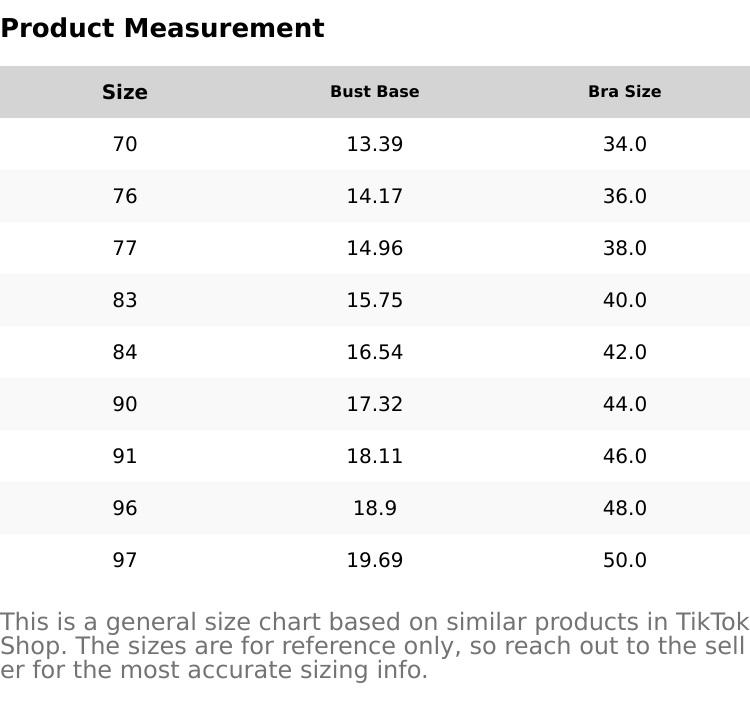Click the 34.0 bra size value
The height and width of the screenshot is (706, 750).
625,144
